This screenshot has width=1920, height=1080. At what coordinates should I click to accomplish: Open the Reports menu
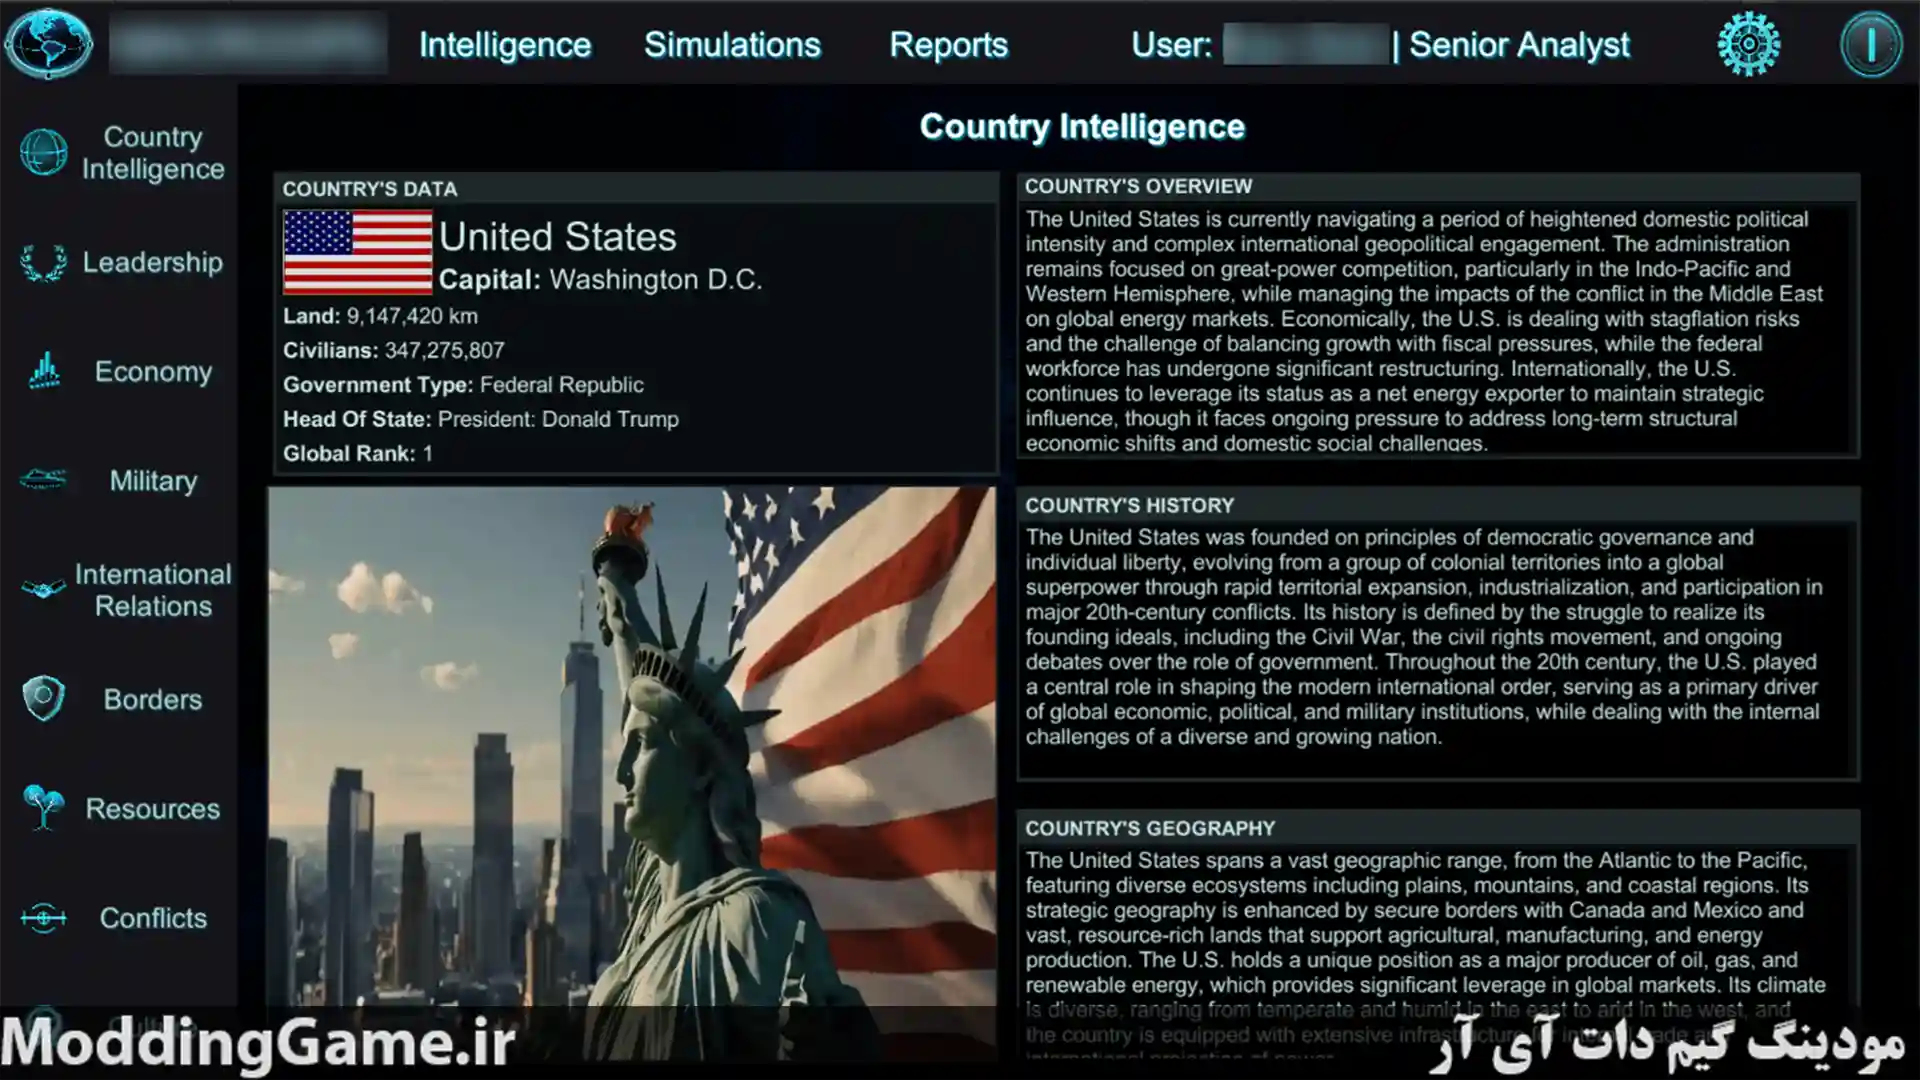[949, 45]
